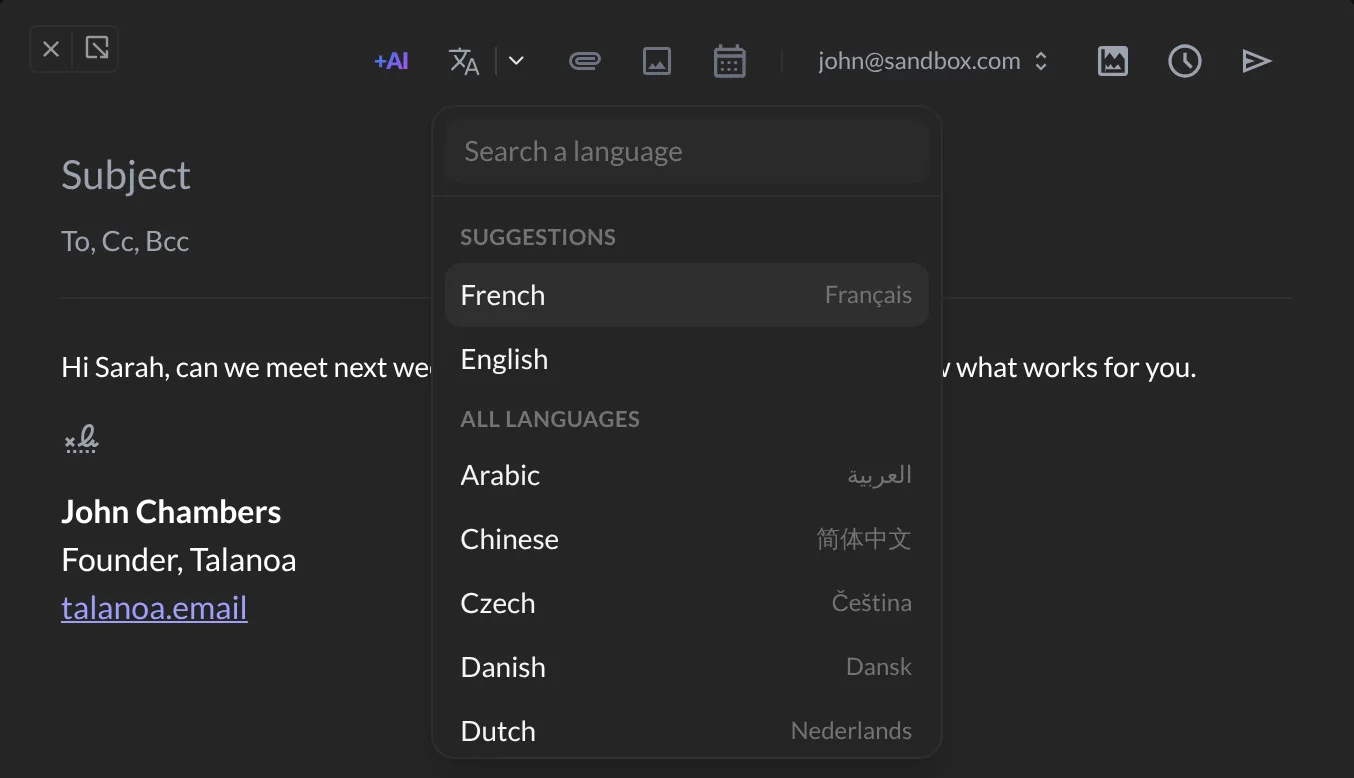Viewport: 1354px width, 778px height.
Task: Click the Subject field
Action: click(x=126, y=176)
